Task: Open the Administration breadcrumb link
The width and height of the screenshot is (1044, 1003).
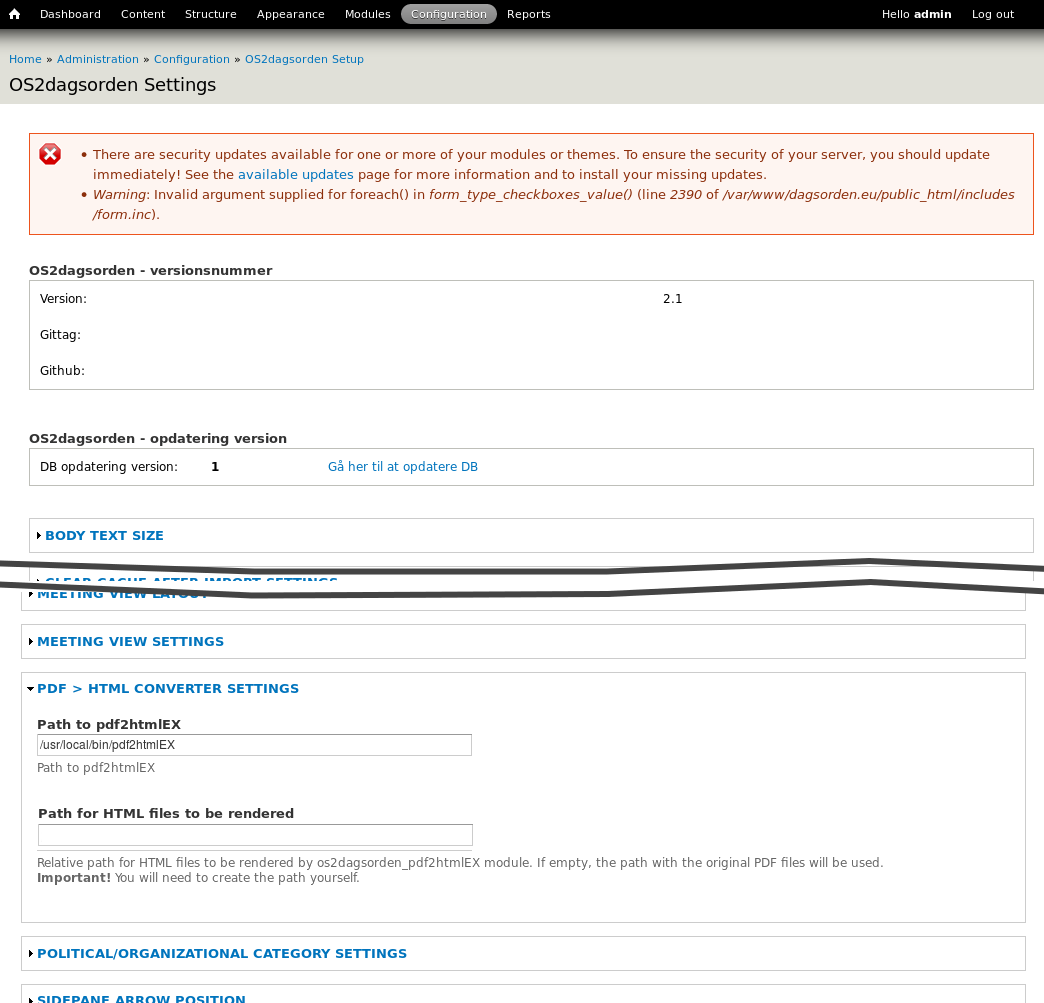Action: coord(98,59)
